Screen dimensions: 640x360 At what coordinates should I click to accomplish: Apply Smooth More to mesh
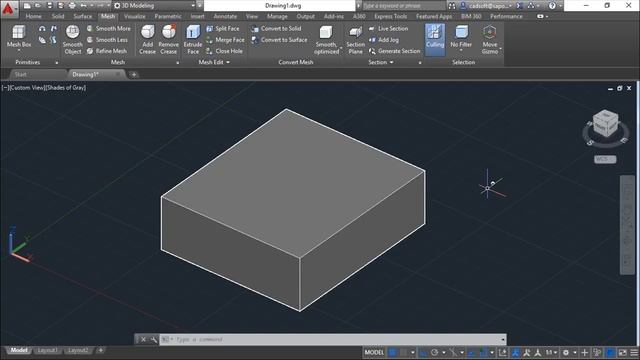tap(109, 29)
